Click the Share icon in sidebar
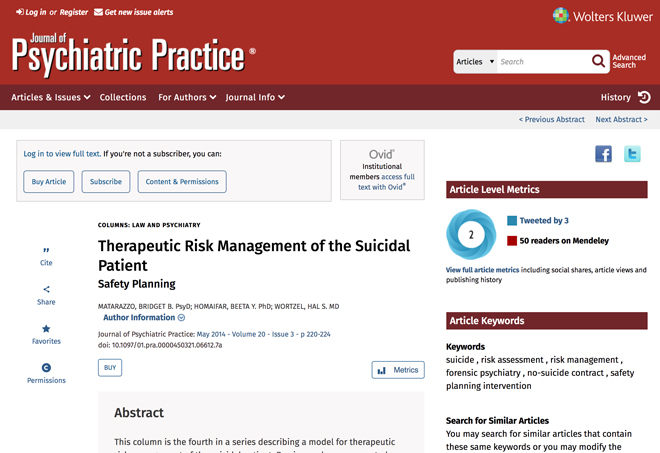 coord(46,289)
